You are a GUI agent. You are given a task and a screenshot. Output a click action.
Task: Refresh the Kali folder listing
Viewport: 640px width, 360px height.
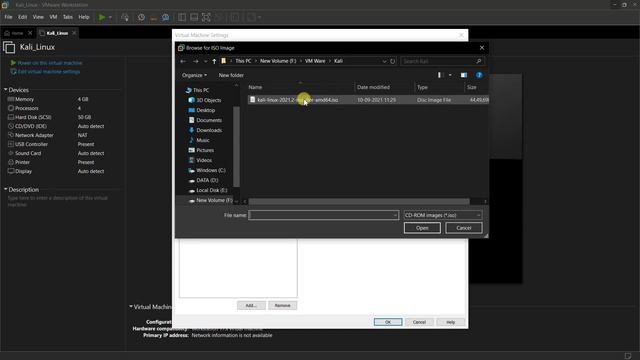click(393, 61)
